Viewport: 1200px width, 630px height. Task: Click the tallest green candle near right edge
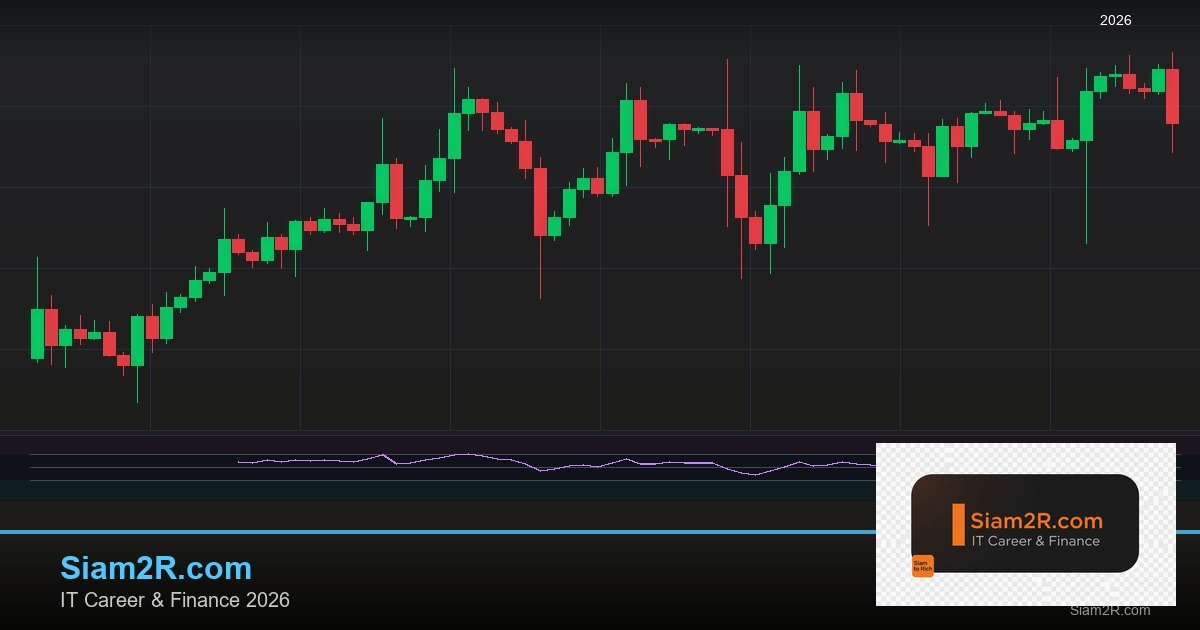pyautogui.click(x=1086, y=116)
